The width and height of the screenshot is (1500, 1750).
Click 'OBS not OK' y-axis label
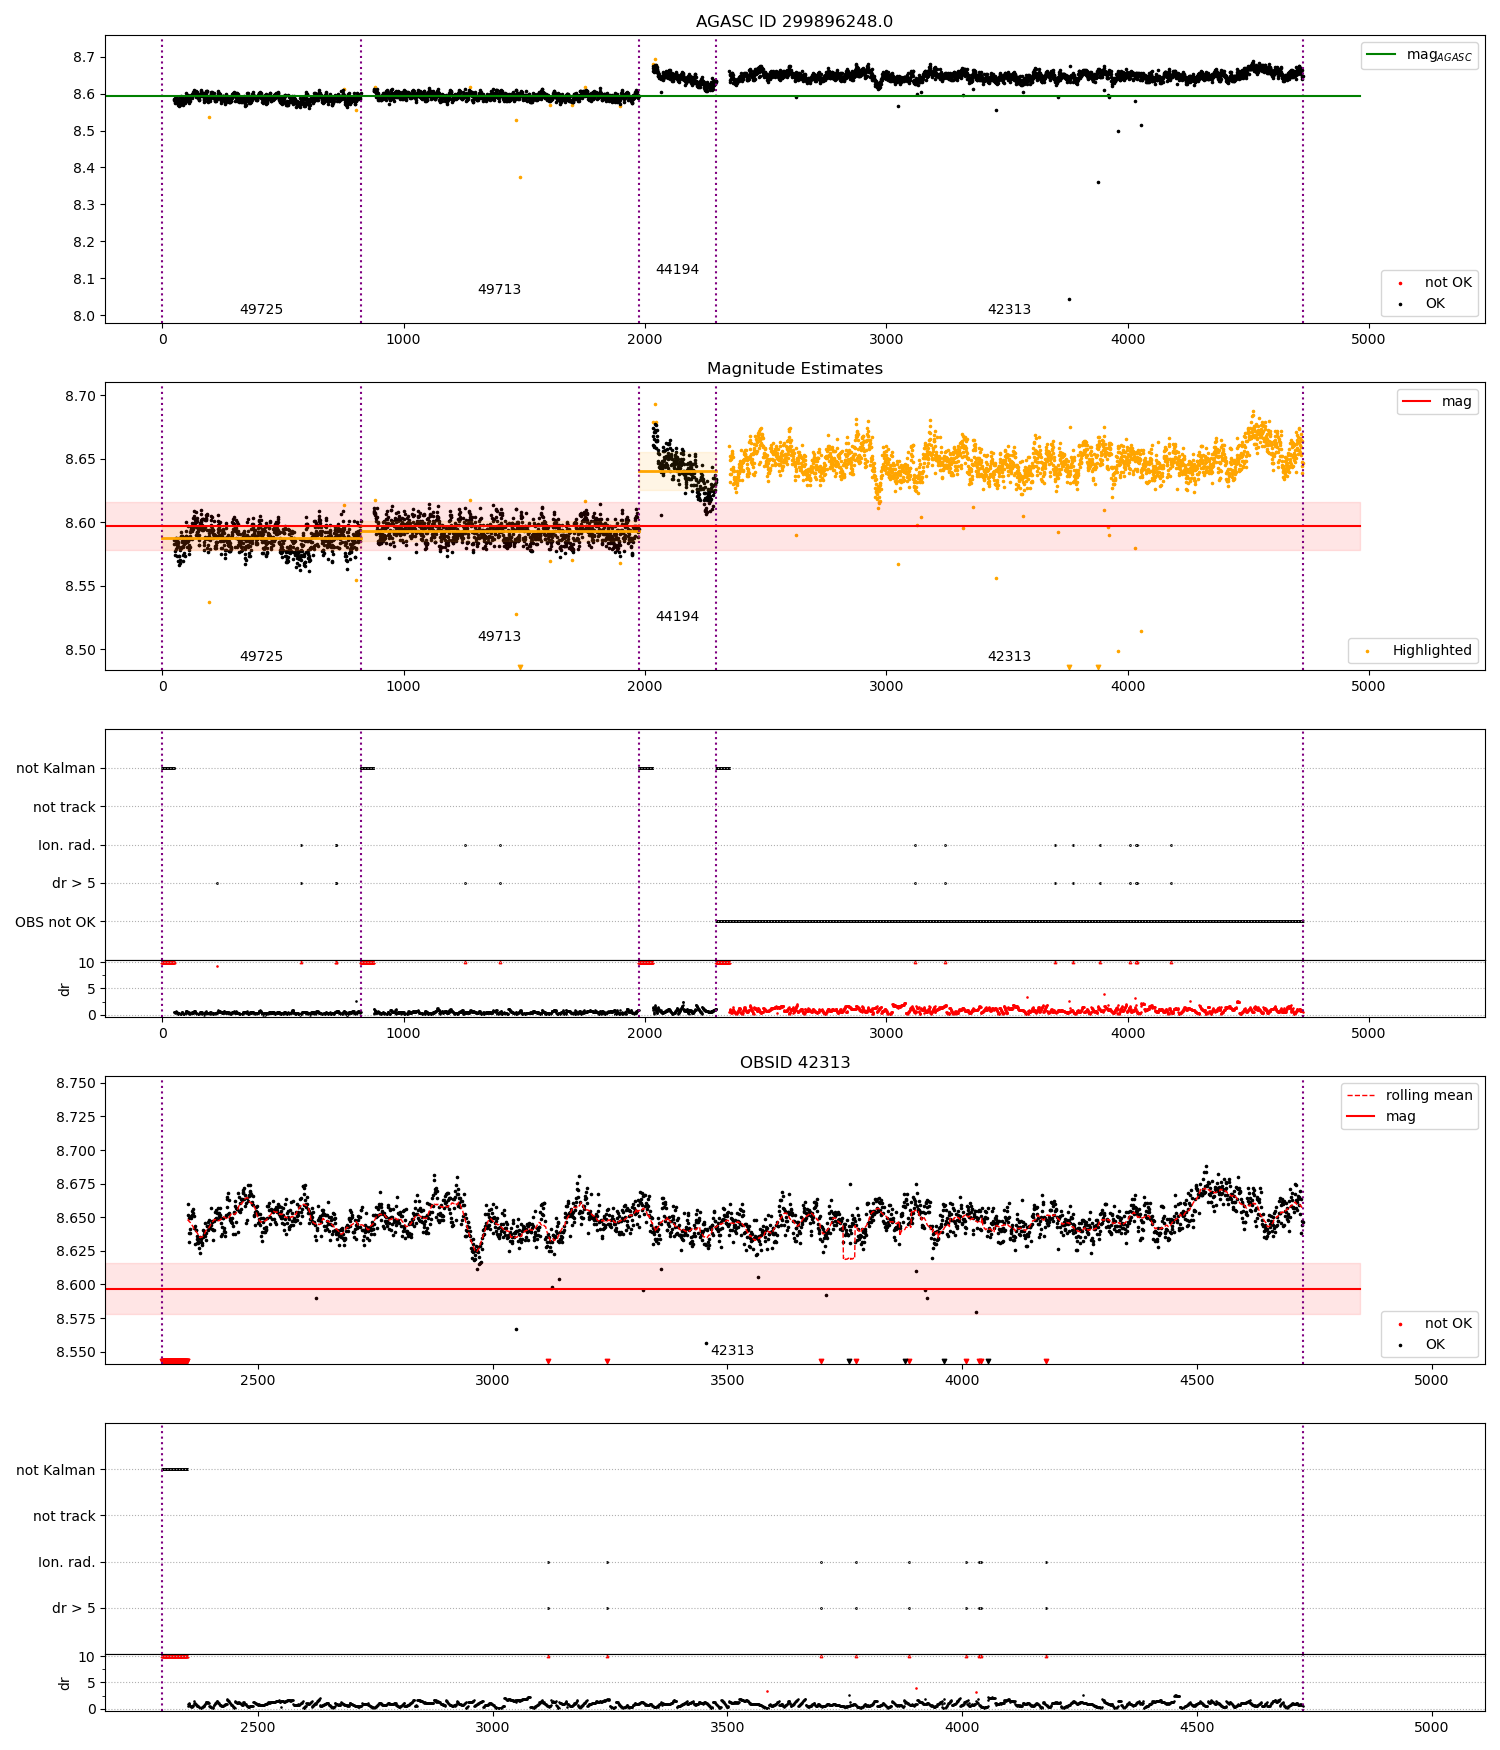click(x=55, y=922)
